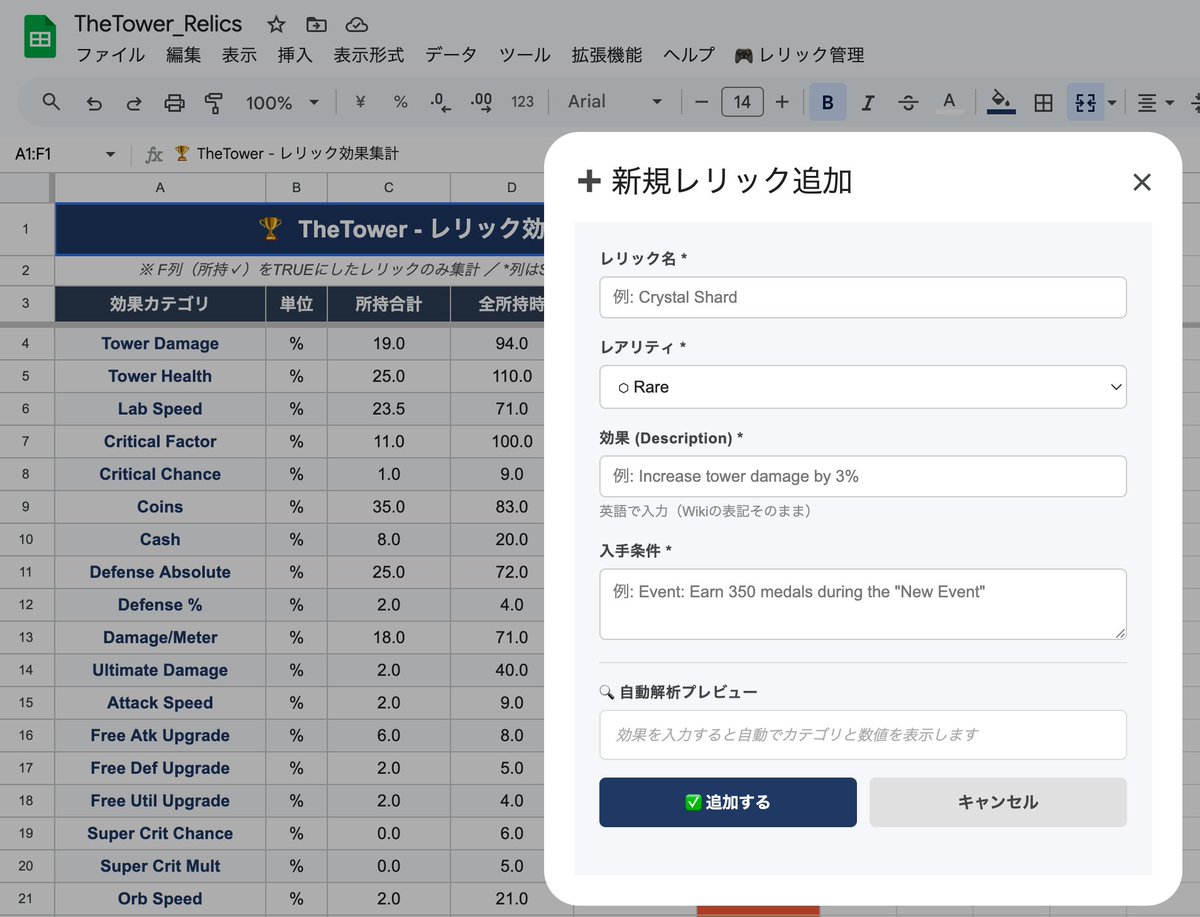Image resolution: width=1200 pixels, height=917 pixels.
Task: Open the fill color picker
Action: (1001, 102)
